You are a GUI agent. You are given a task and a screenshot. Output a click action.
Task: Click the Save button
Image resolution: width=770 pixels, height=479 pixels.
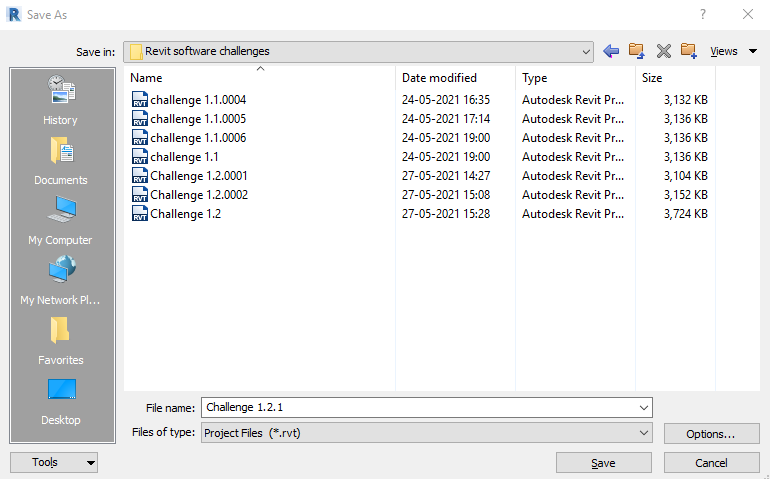pyautogui.click(x=604, y=463)
